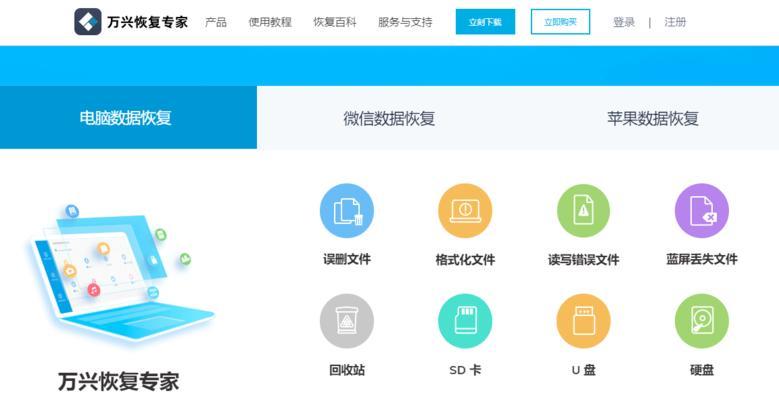Screen dimensions: 779x400
Task: Open the 服务与支持 menu
Action: [x=405, y=22]
